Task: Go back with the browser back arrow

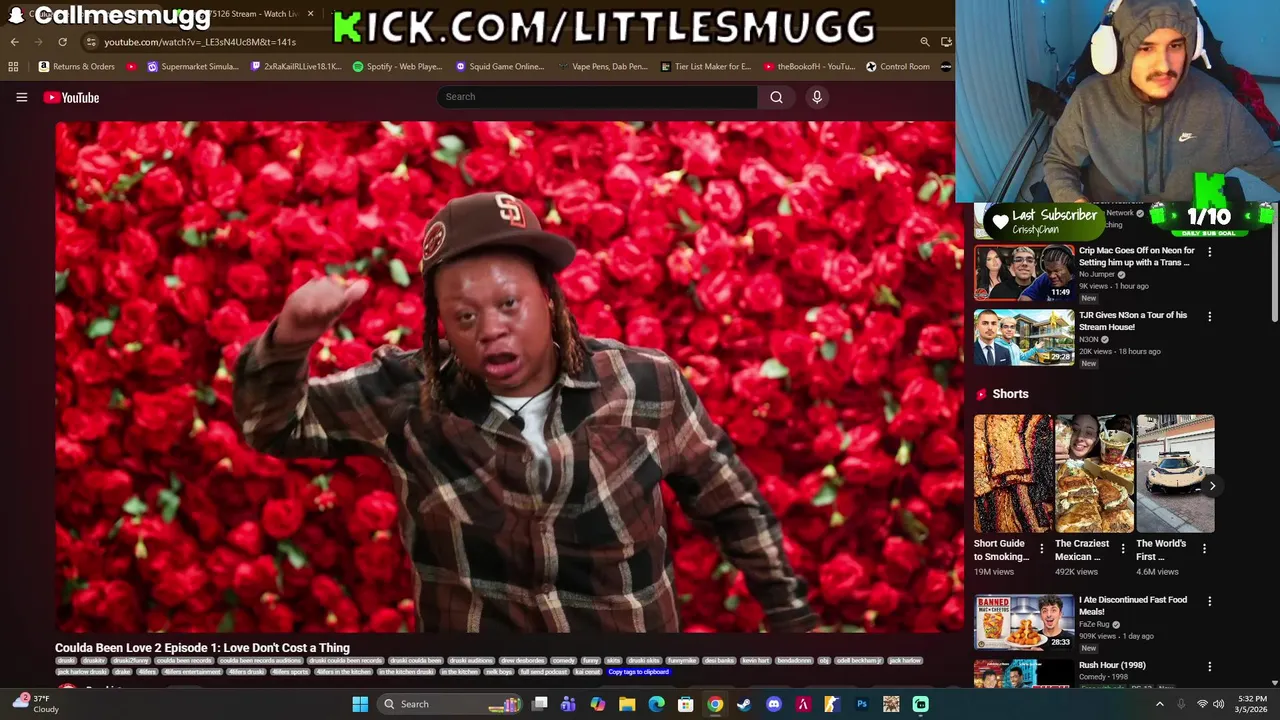Action: [14, 42]
